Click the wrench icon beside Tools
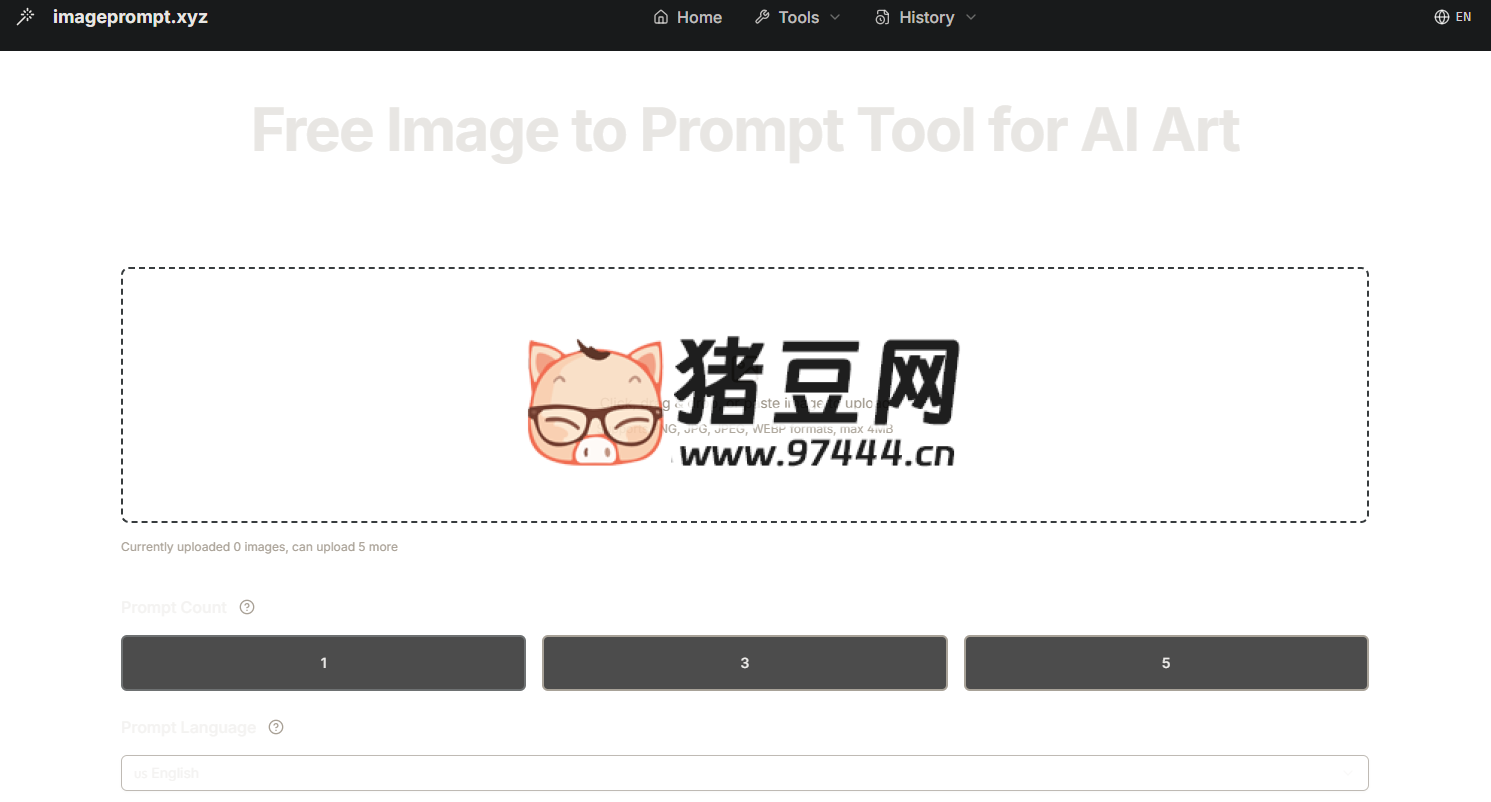 pyautogui.click(x=762, y=17)
